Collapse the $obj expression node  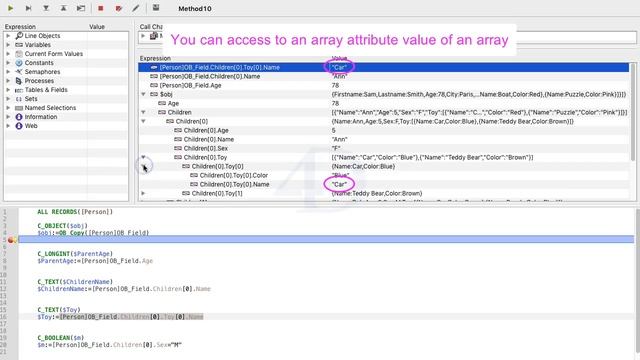tap(143, 94)
